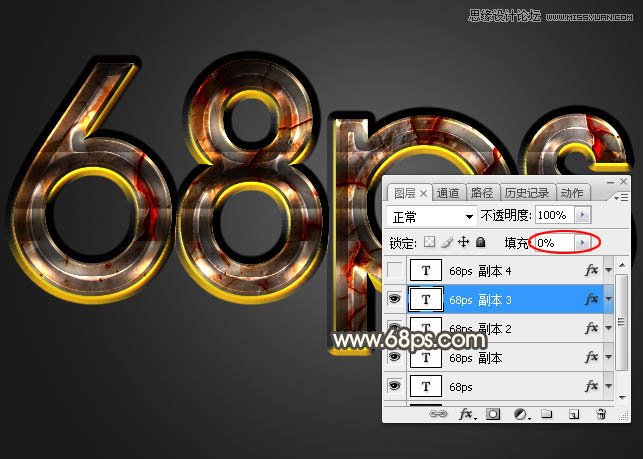
Task: Switch to the 历史记录 tab
Action: click(527, 193)
